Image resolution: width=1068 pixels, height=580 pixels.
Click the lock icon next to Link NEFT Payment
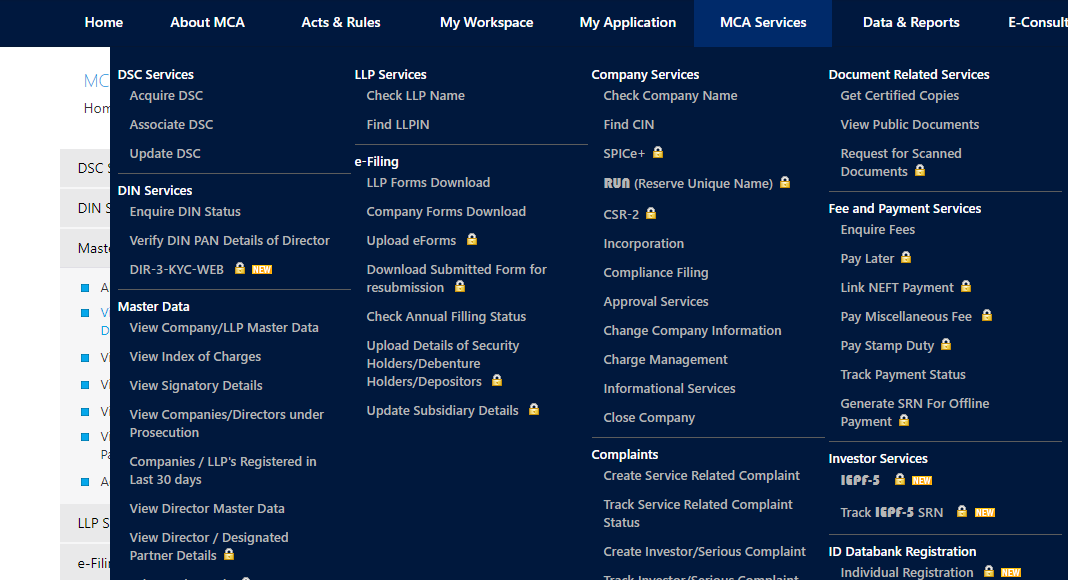(966, 287)
